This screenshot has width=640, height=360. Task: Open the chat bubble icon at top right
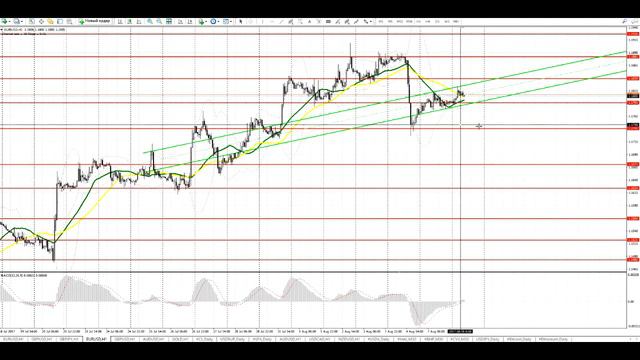pos(634,21)
